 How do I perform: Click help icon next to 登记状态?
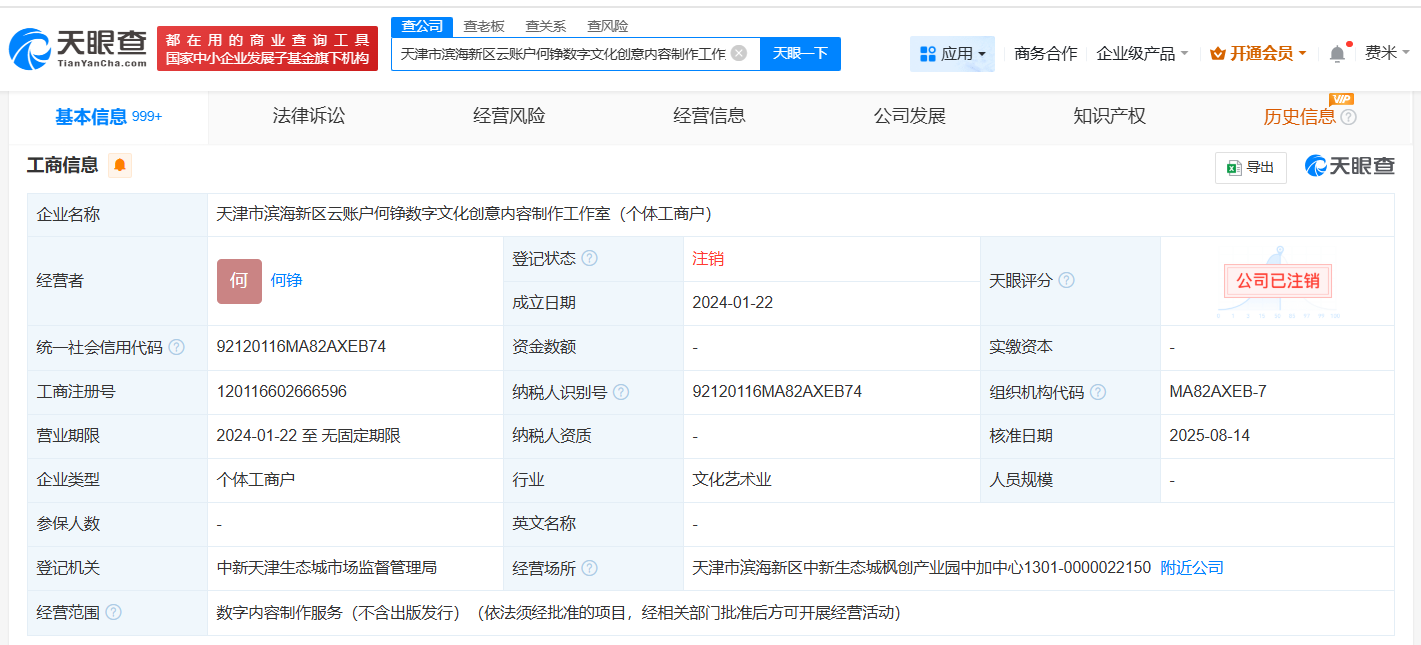(589, 259)
